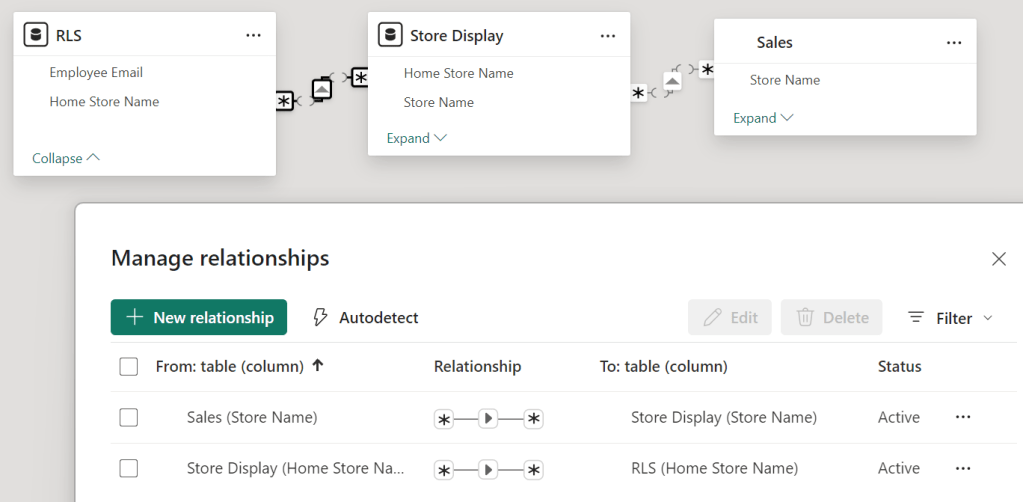Close the Manage relationships dialog

pyautogui.click(x=998, y=259)
